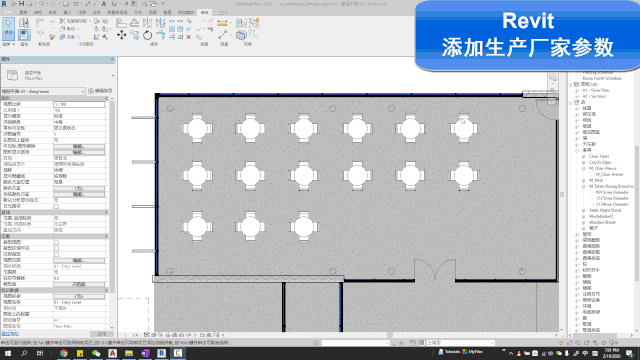Click the View Range edit button
The width and height of the screenshot is (640, 360).
79,260
